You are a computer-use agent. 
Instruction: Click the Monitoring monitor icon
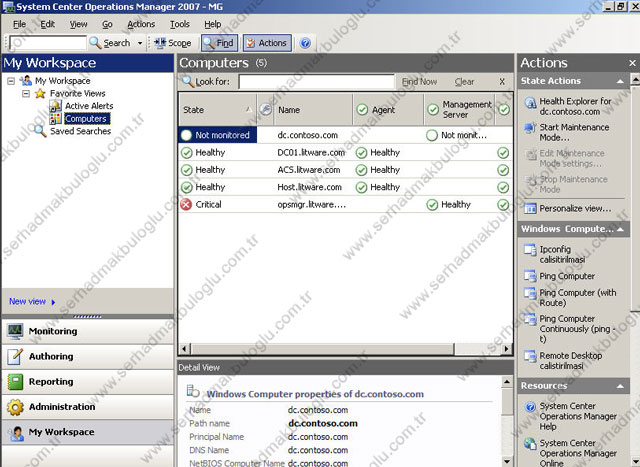15,331
